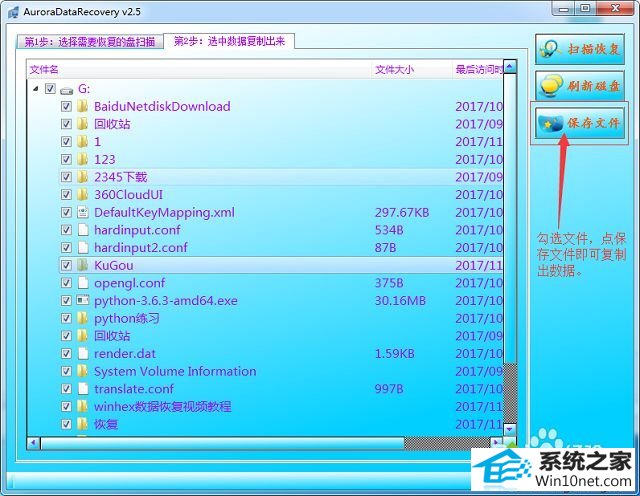Click the 297.67KB file size value
The width and height of the screenshot is (640, 496).
click(x=402, y=213)
